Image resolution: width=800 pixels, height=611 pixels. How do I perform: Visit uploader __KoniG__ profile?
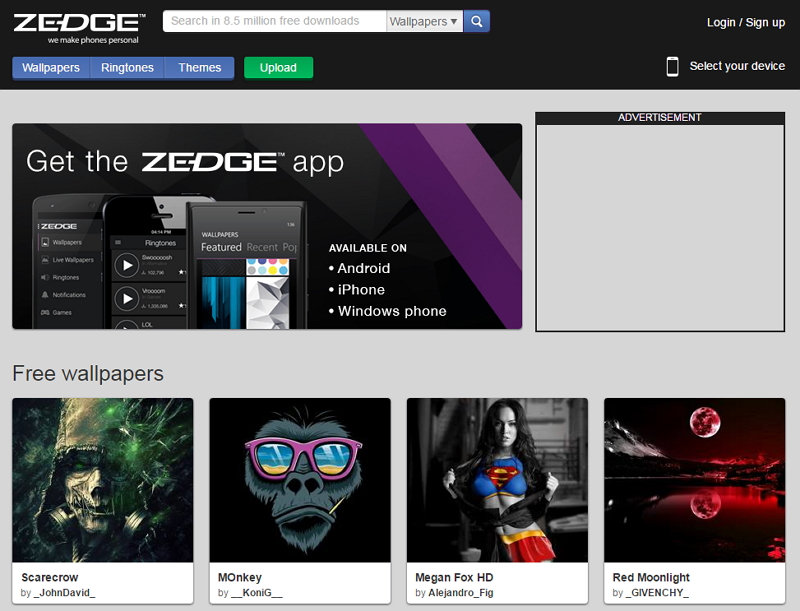[x=257, y=593]
